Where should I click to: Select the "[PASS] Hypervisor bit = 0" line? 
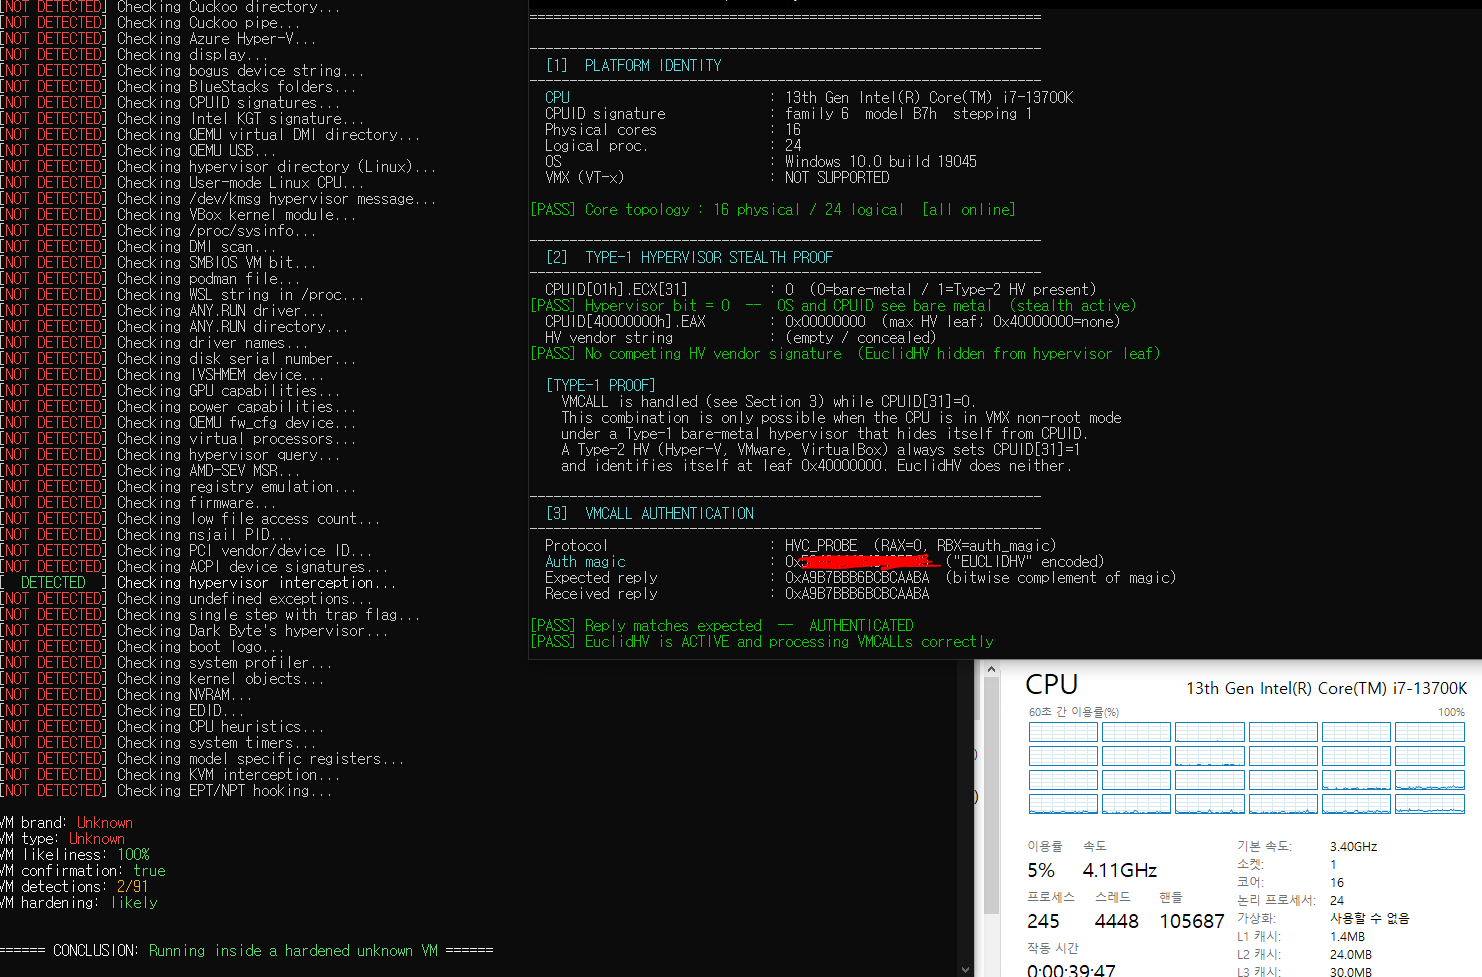pyautogui.click(x=833, y=306)
